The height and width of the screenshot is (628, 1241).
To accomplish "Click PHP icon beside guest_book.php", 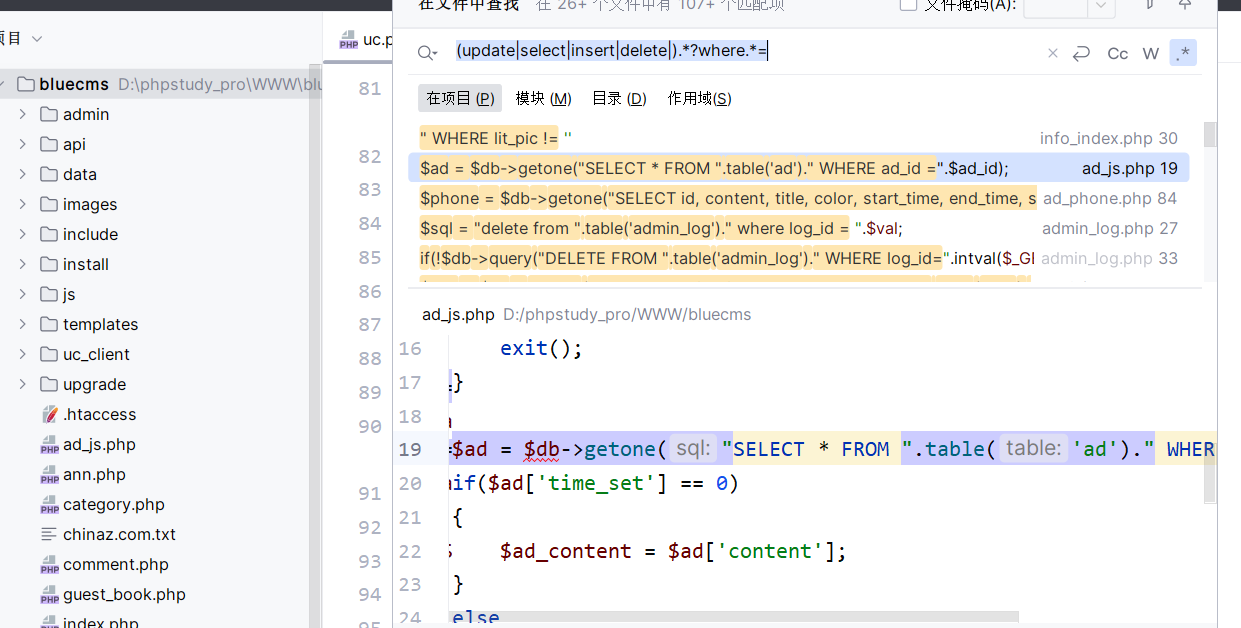I will (49, 595).
